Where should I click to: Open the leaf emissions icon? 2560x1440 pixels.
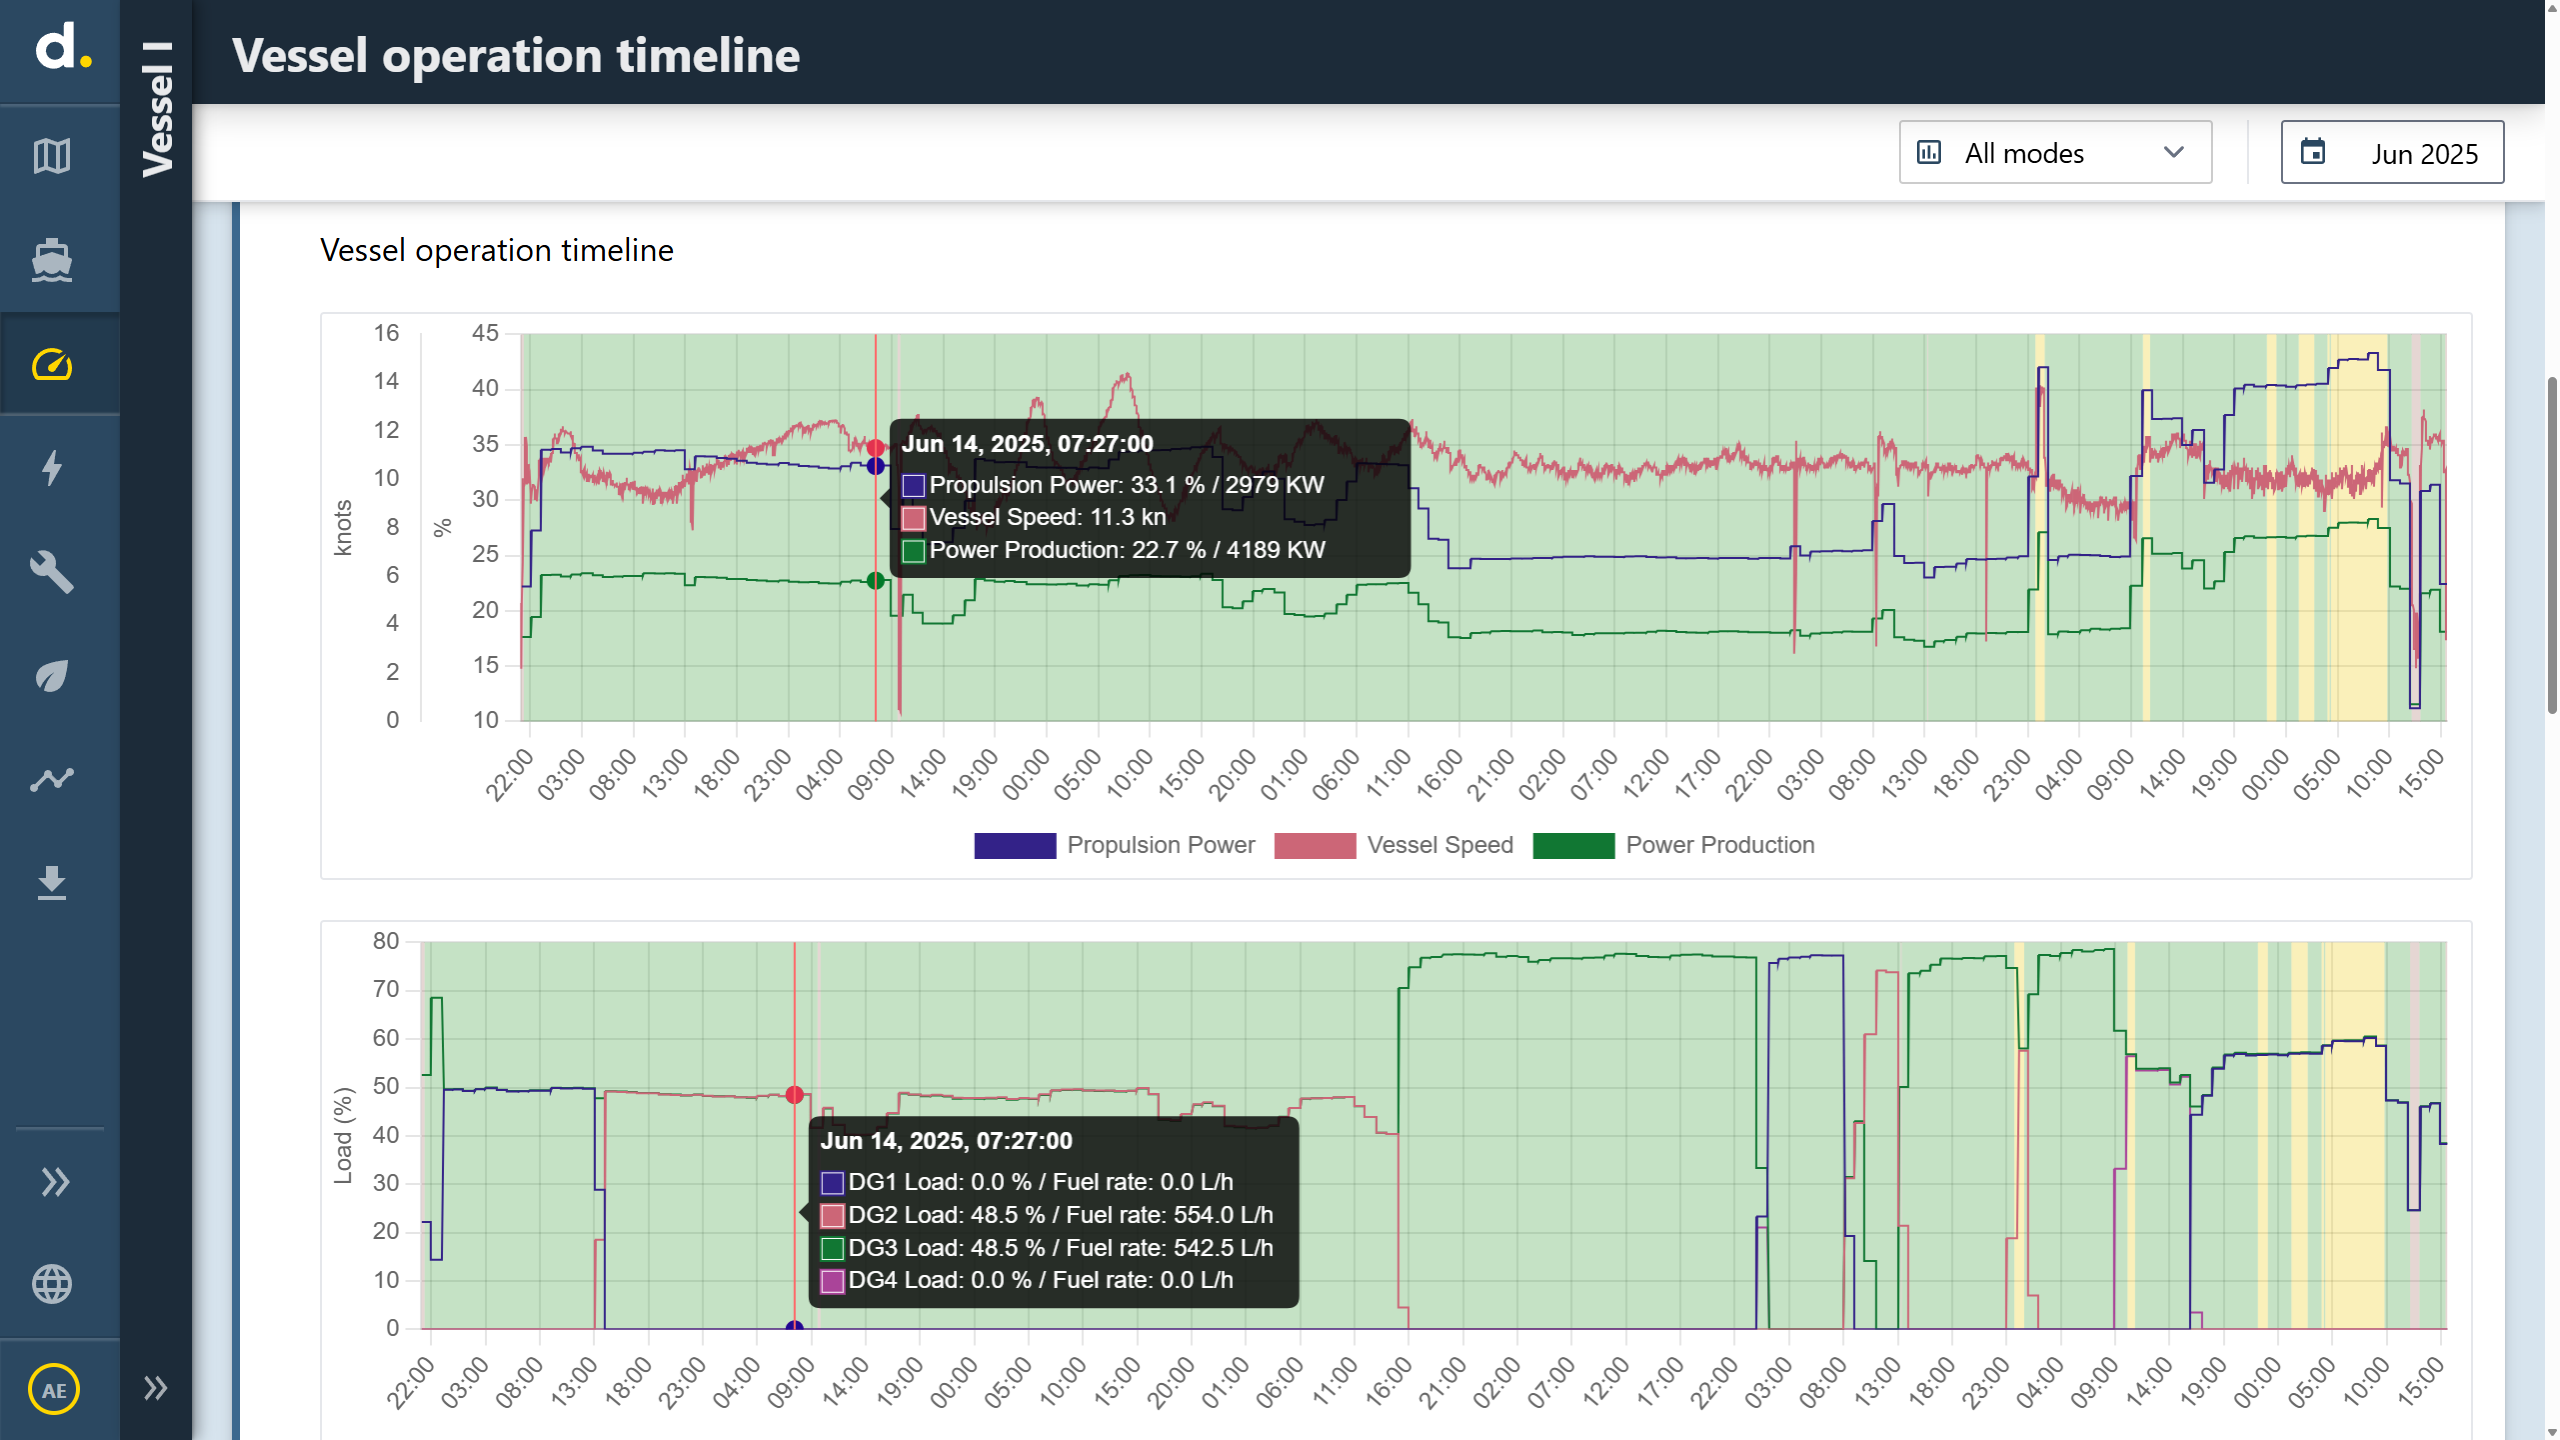52,676
